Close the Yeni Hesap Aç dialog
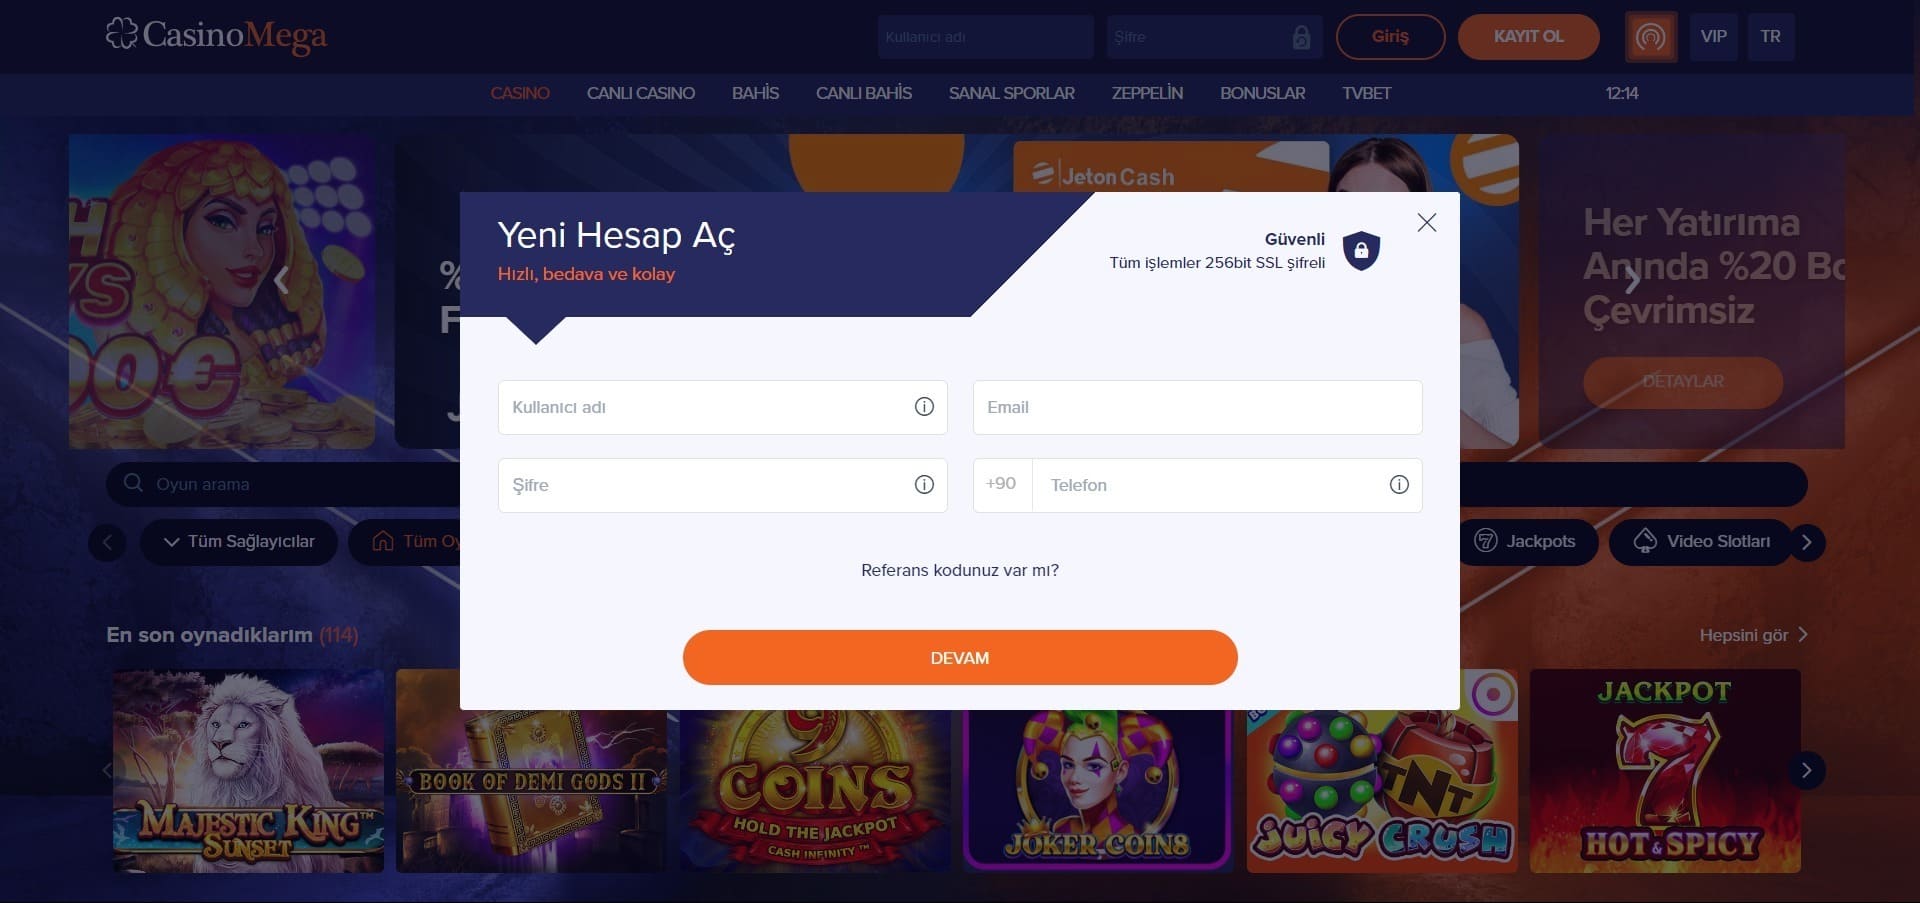The height and width of the screenshot is (903, 1920). [1427, 223]
